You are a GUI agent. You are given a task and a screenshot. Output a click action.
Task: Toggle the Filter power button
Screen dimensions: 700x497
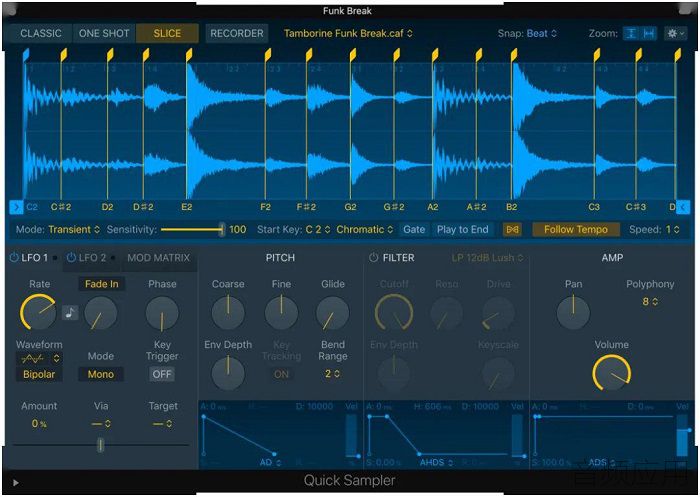(374, 258)
